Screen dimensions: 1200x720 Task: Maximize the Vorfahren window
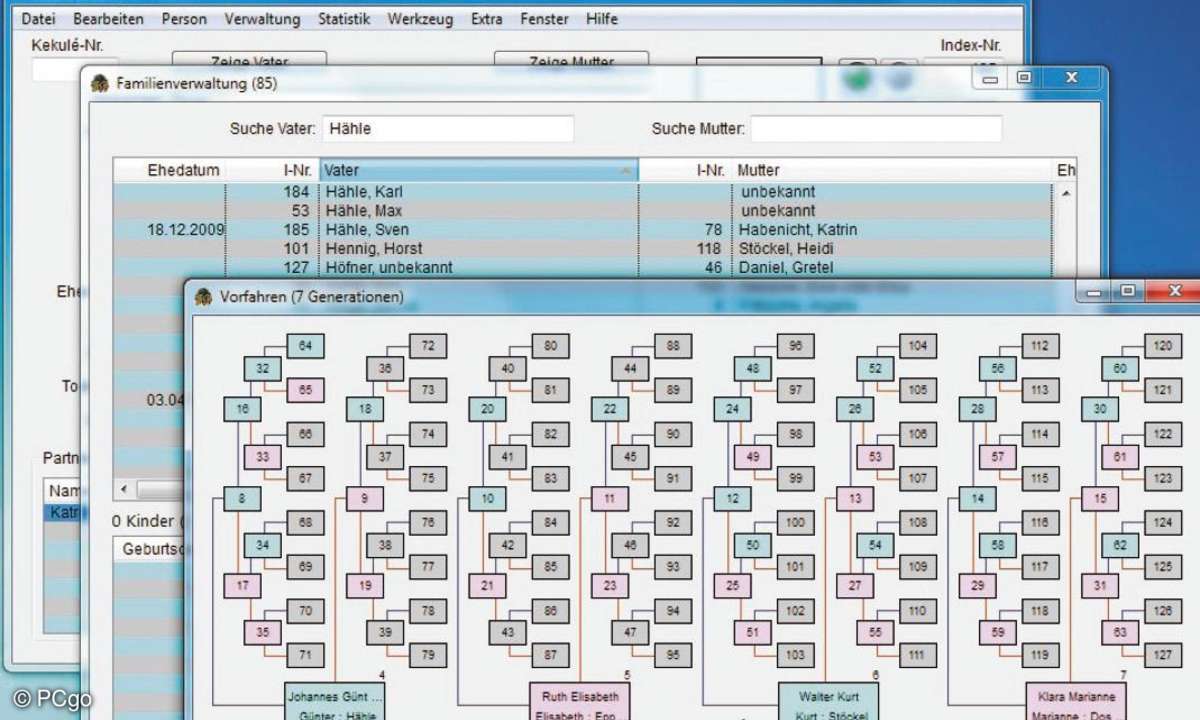[1128, 292]
